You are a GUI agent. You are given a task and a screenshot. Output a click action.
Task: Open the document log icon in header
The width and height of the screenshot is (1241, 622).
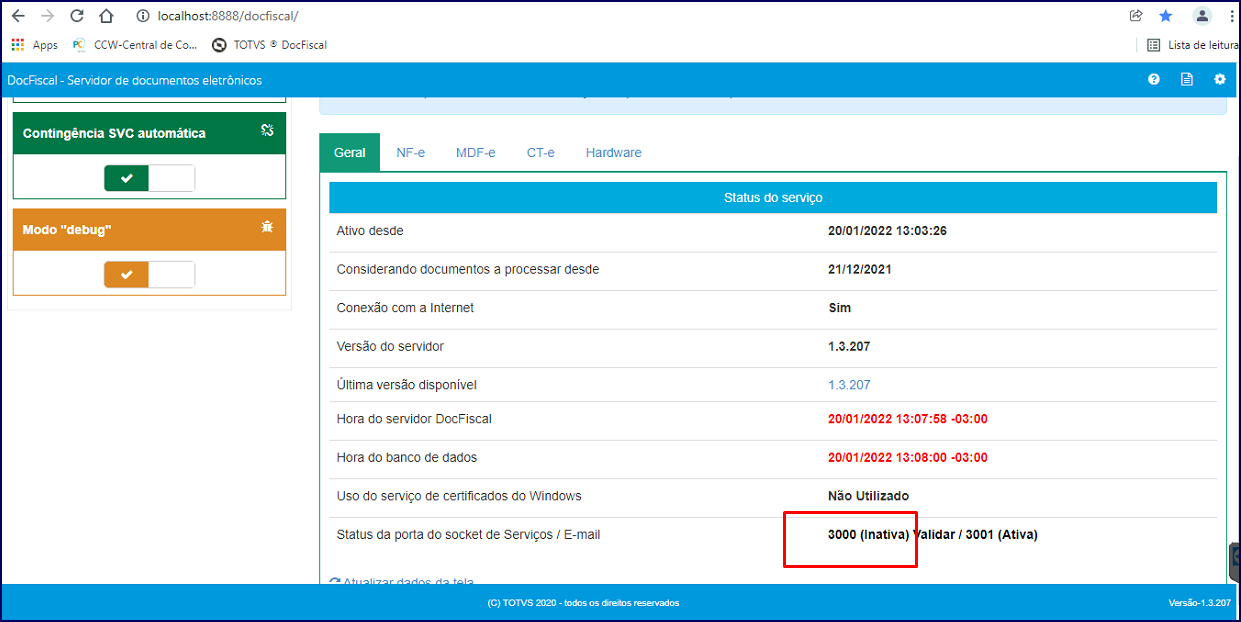click(1187, 80)
